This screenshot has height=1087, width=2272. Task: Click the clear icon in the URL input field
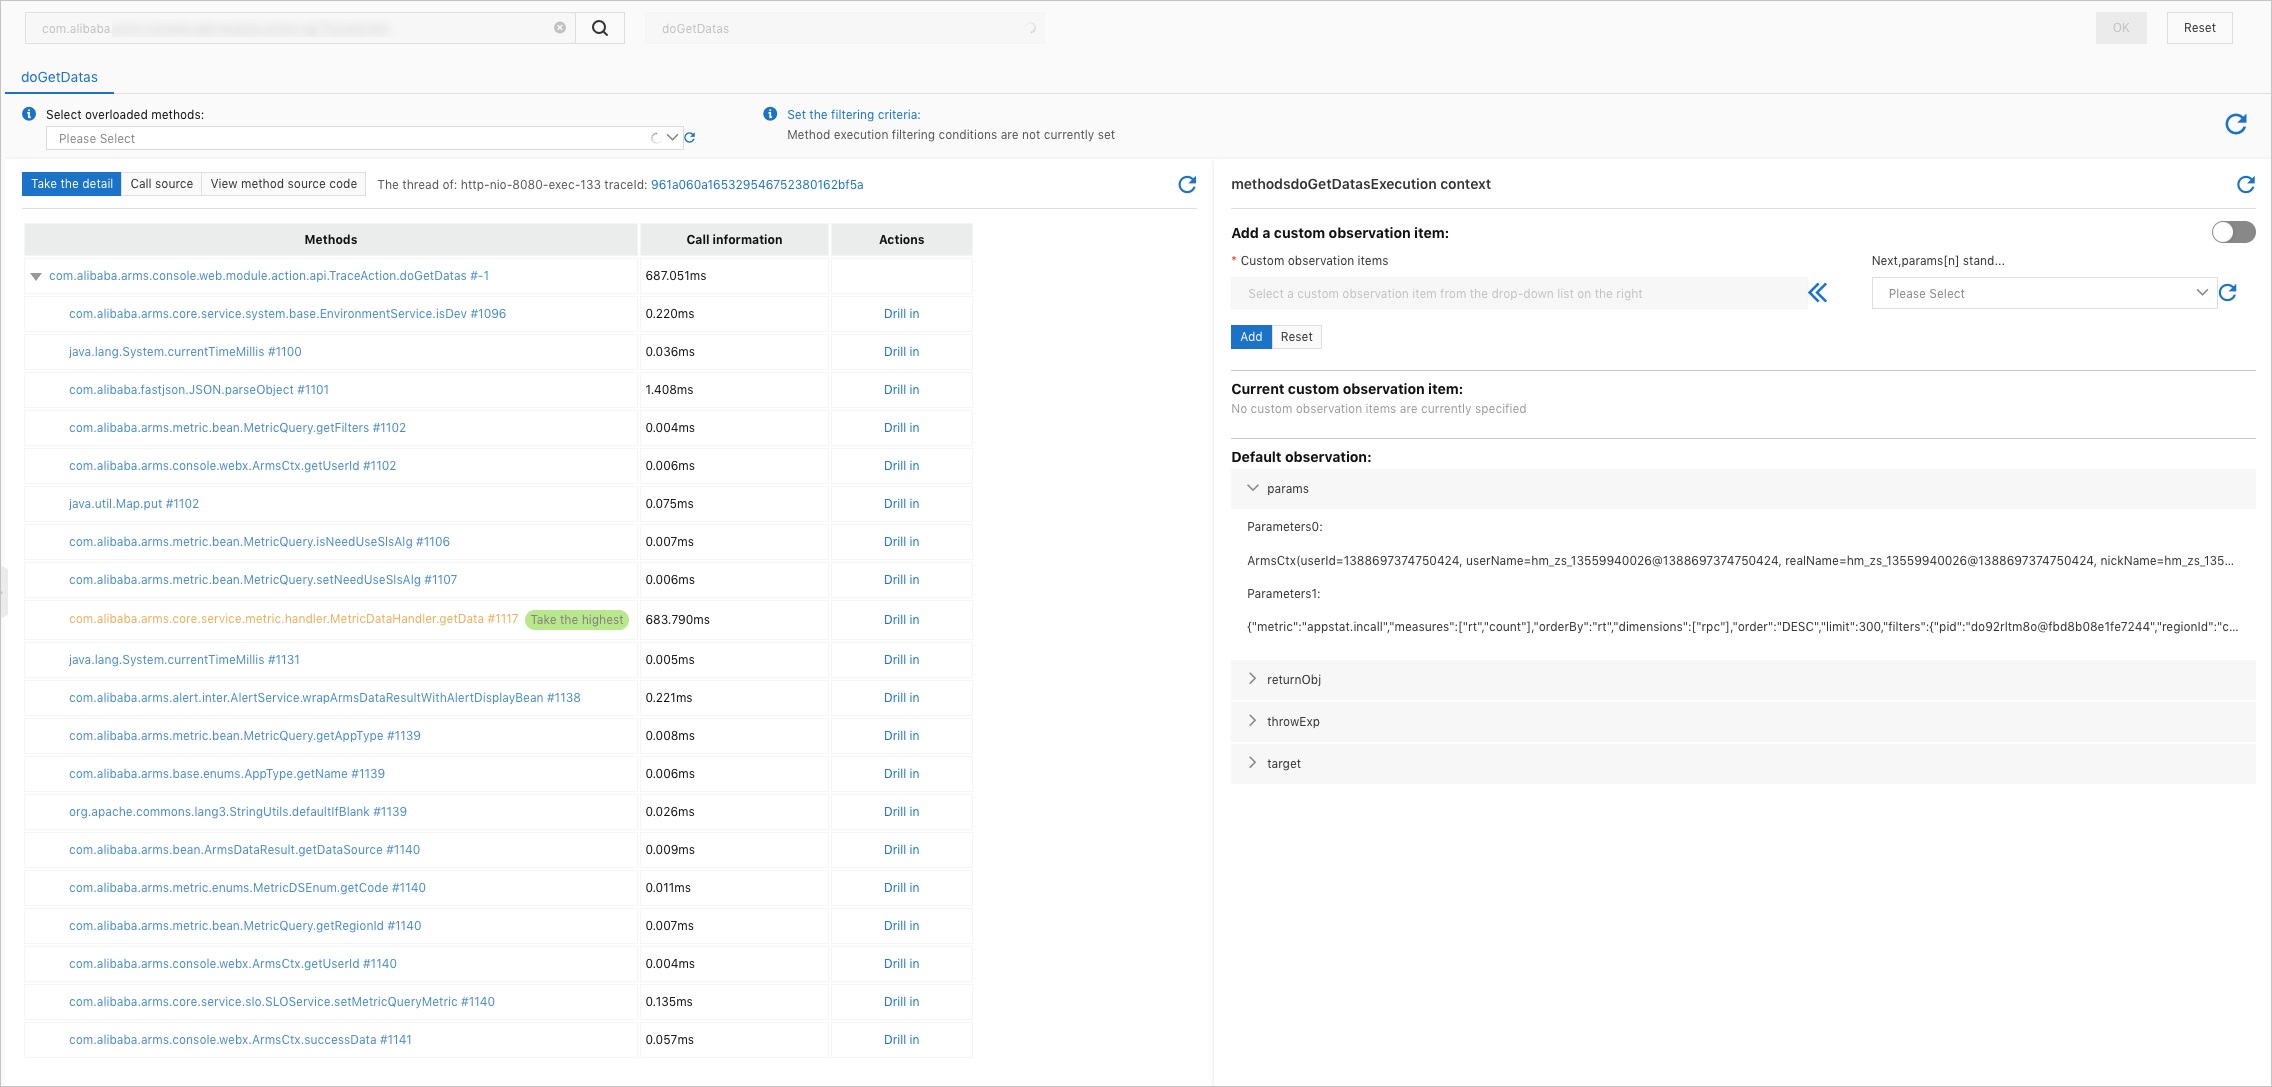(x=559, y=26)
